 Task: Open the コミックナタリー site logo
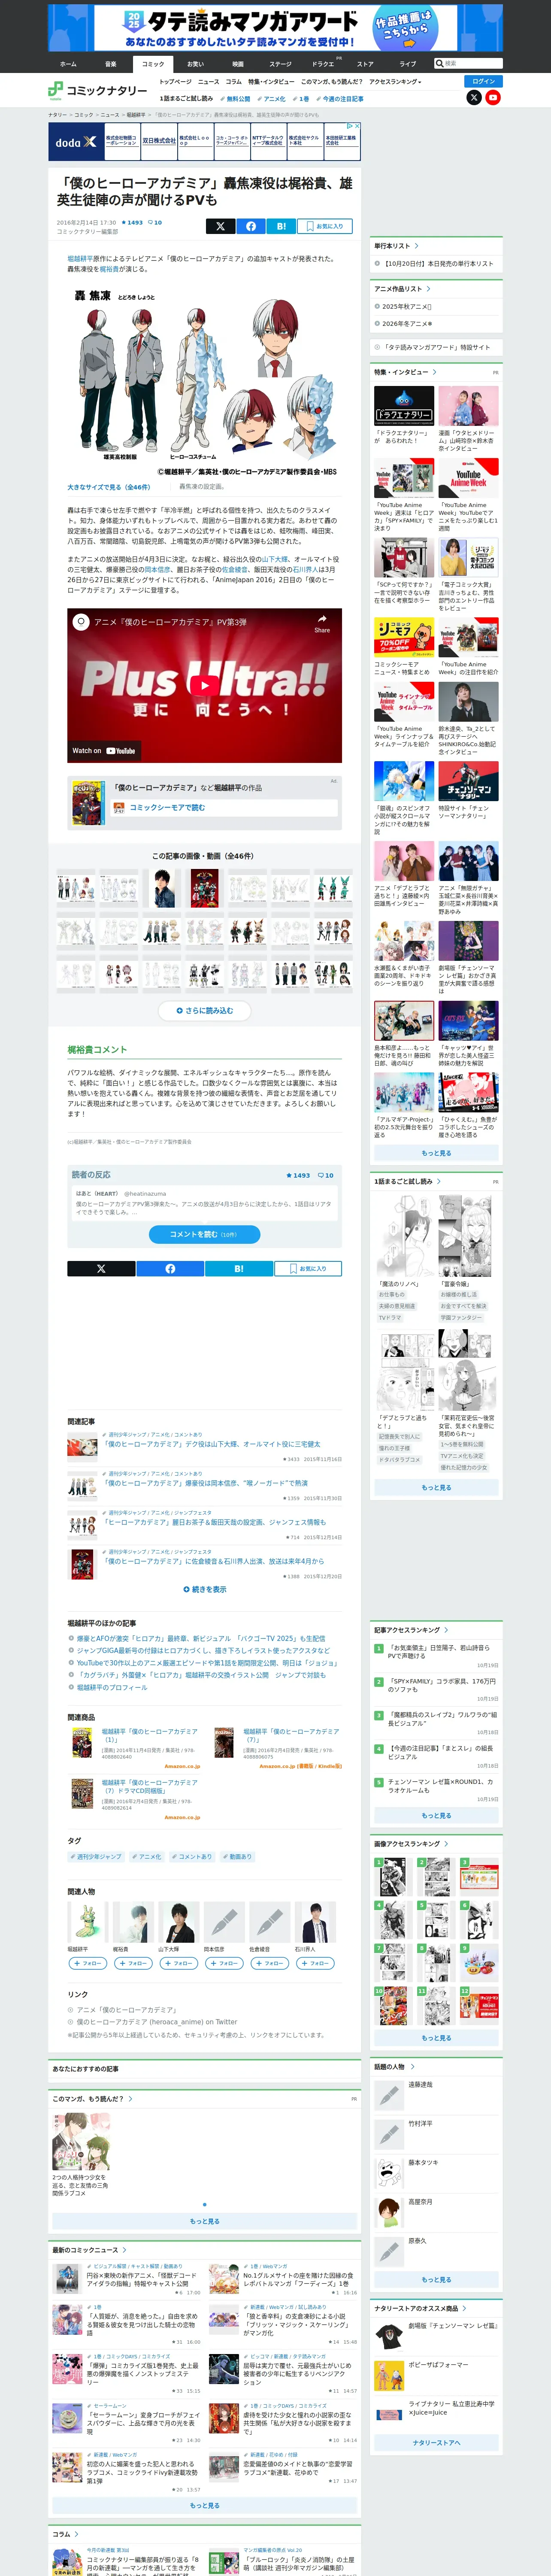tap(98, 90)
